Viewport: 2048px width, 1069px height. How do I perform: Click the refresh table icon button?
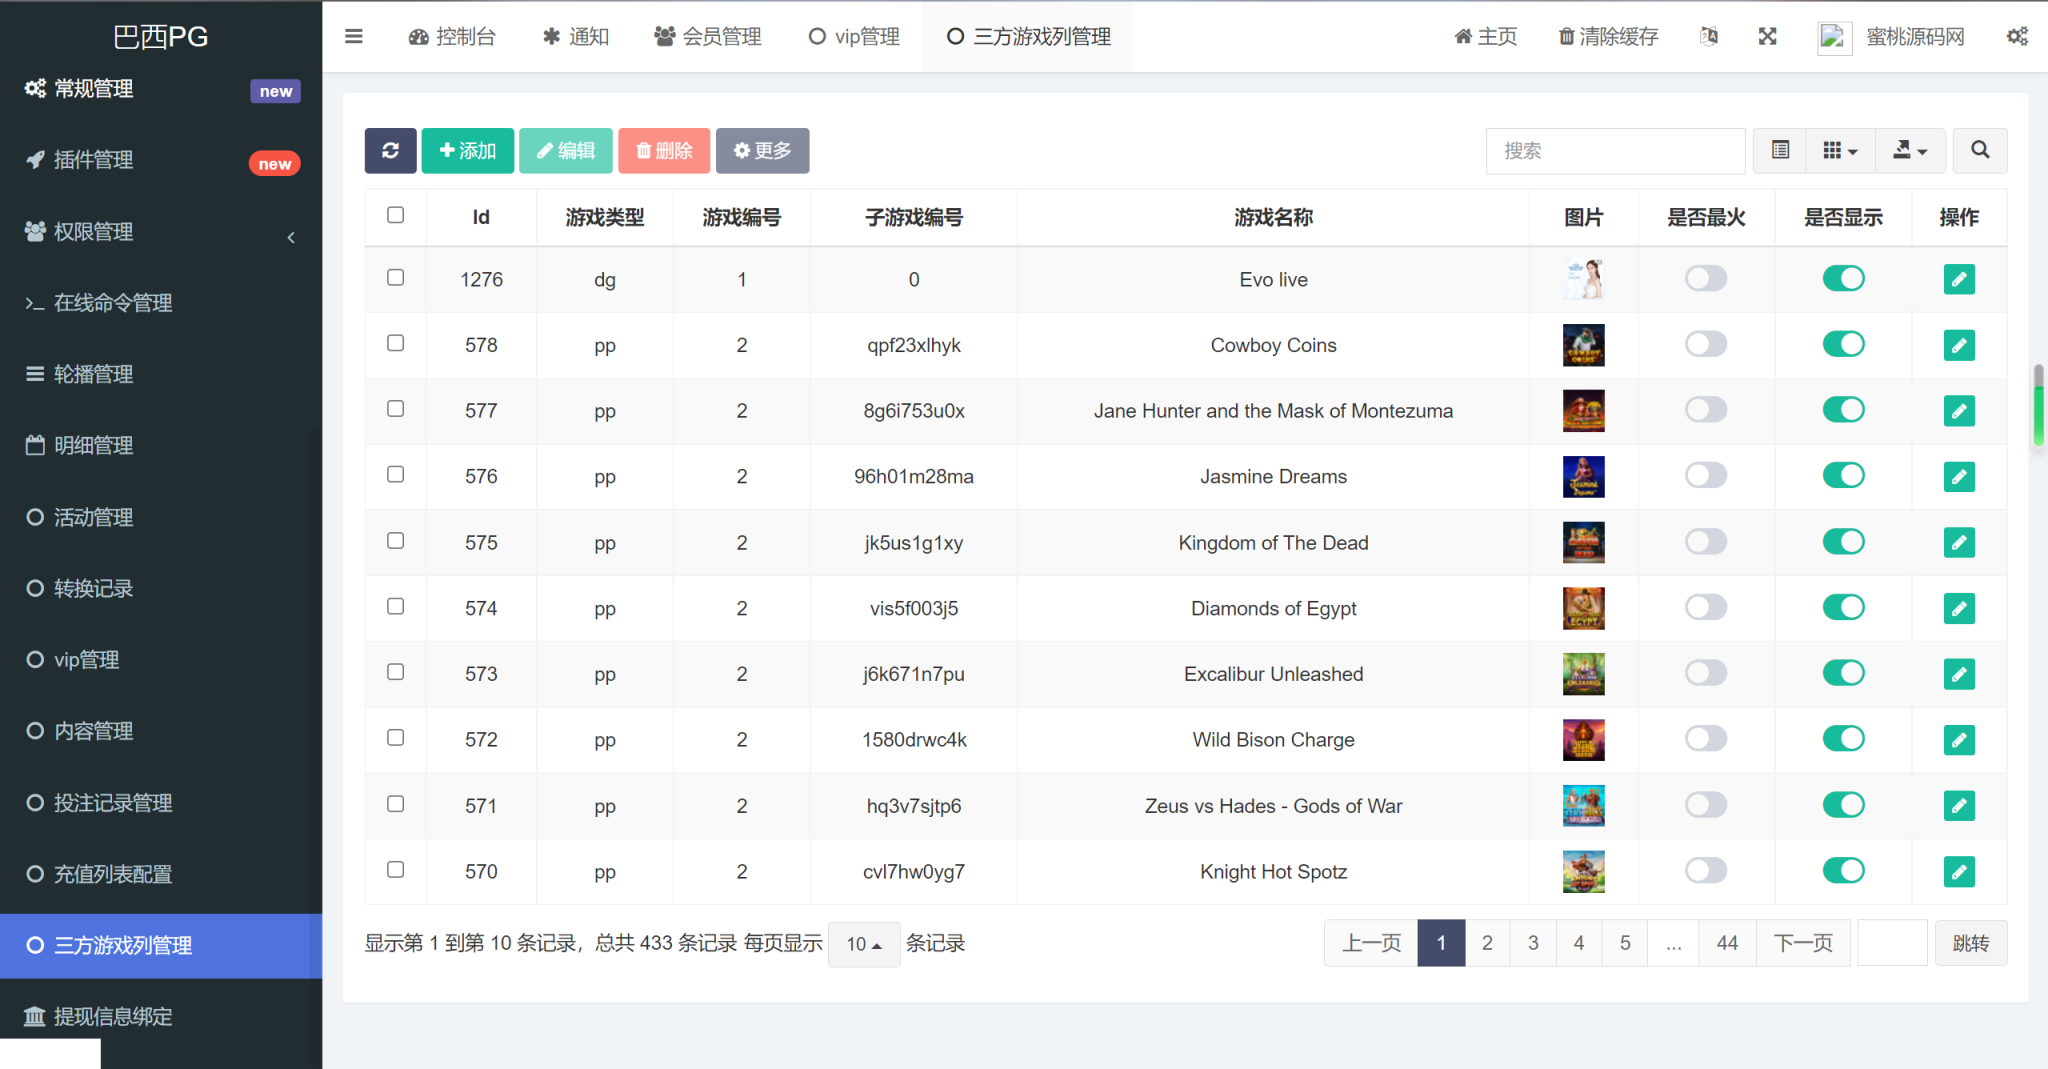click(390, 150)
